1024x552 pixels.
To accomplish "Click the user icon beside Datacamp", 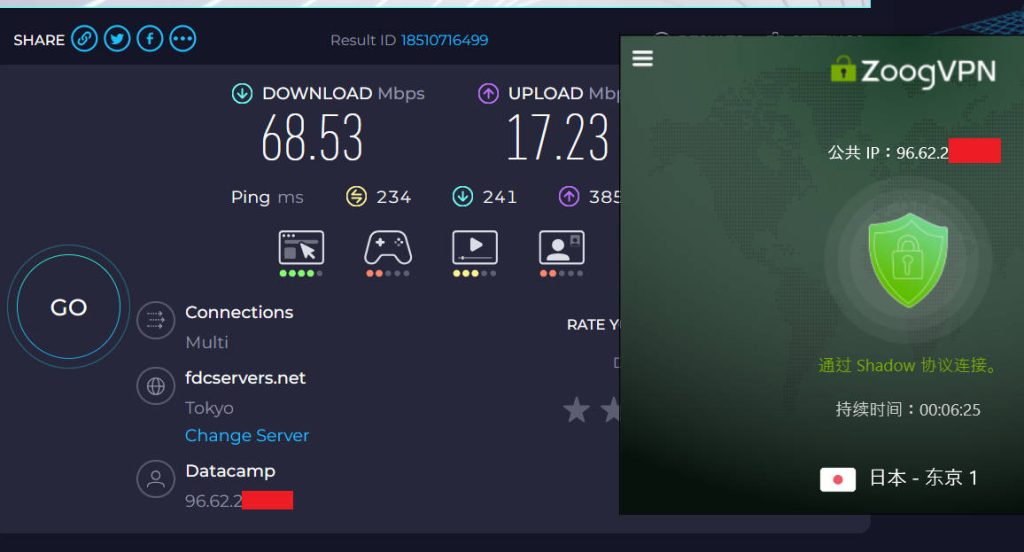I will 156,479.
